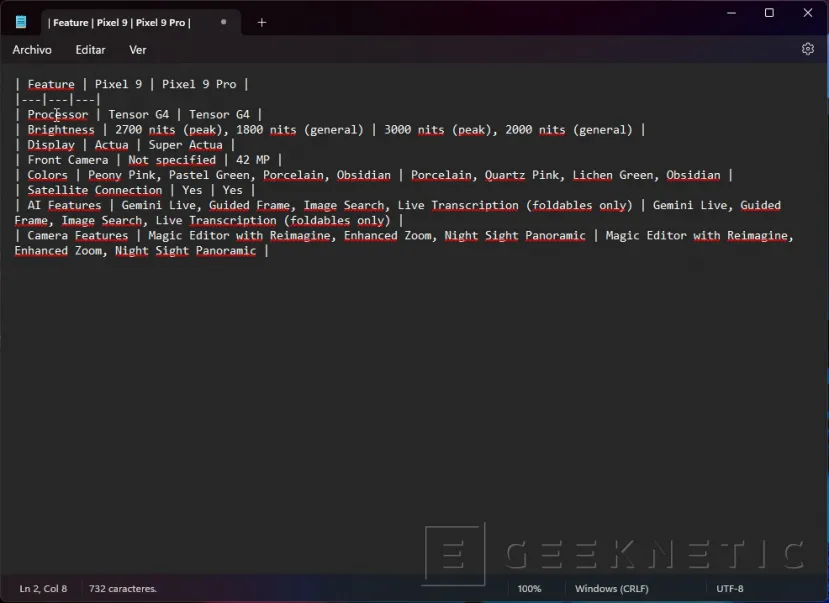Image resolution: width=829 pixels, height=603 pixels.
Task: Add a new tab with plus button
Action: [262, 22]
